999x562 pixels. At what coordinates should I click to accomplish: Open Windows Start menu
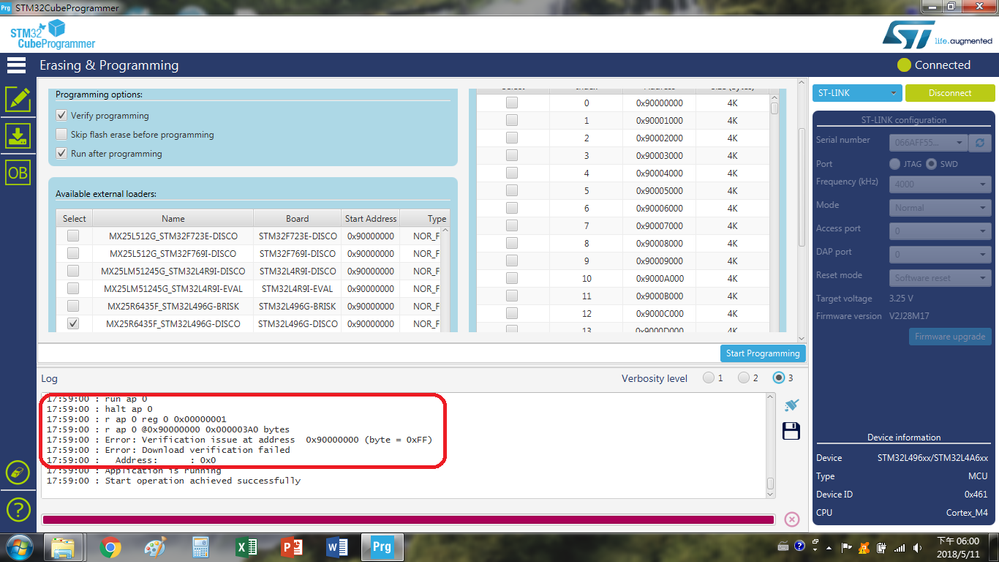click(20, 547)
